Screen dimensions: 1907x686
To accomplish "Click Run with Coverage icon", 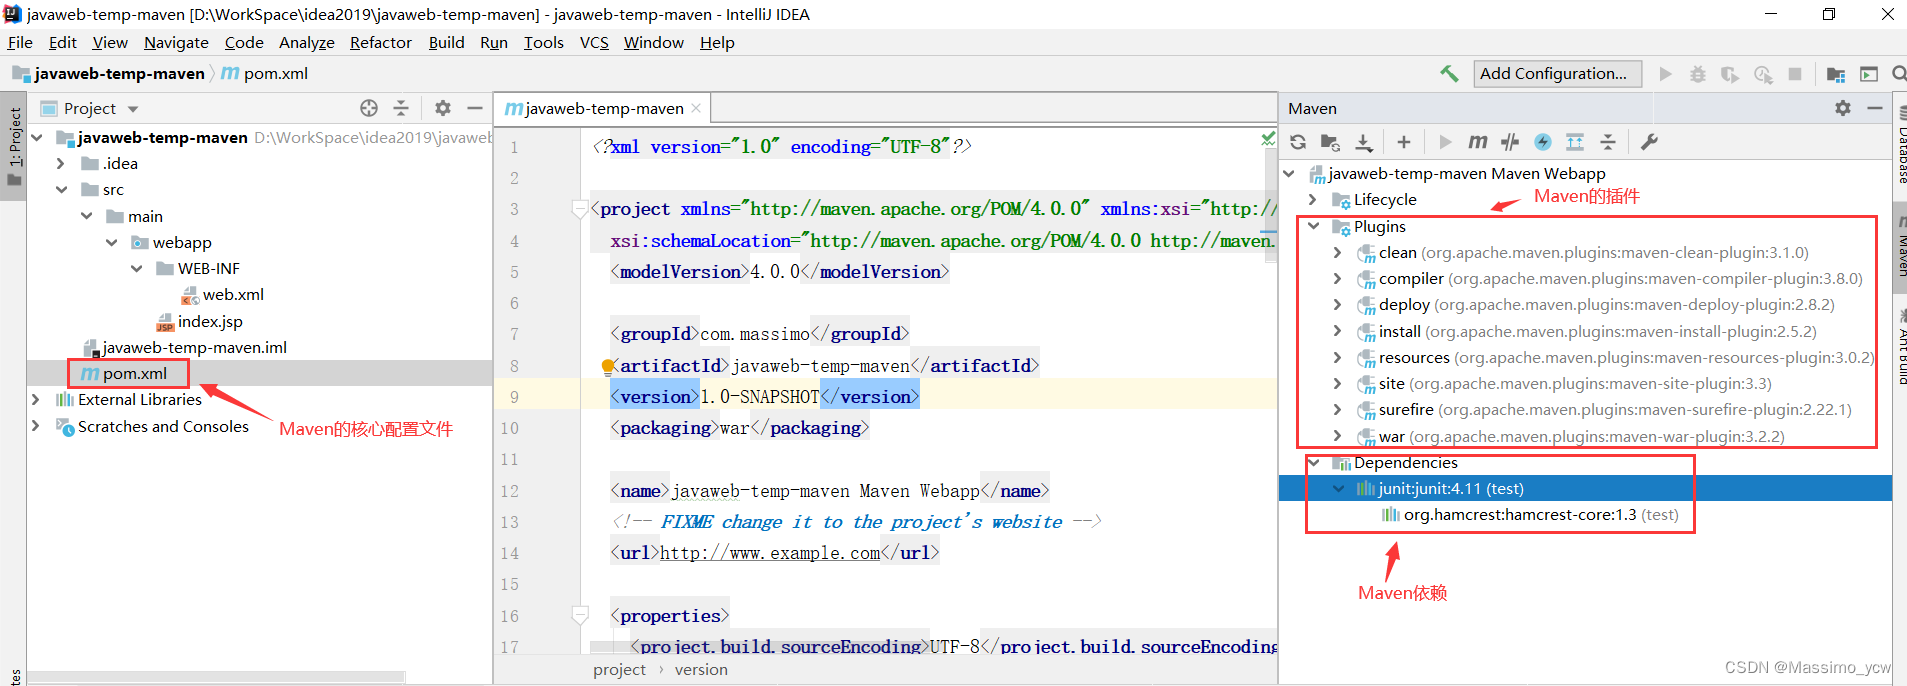I will [1730, 74].
